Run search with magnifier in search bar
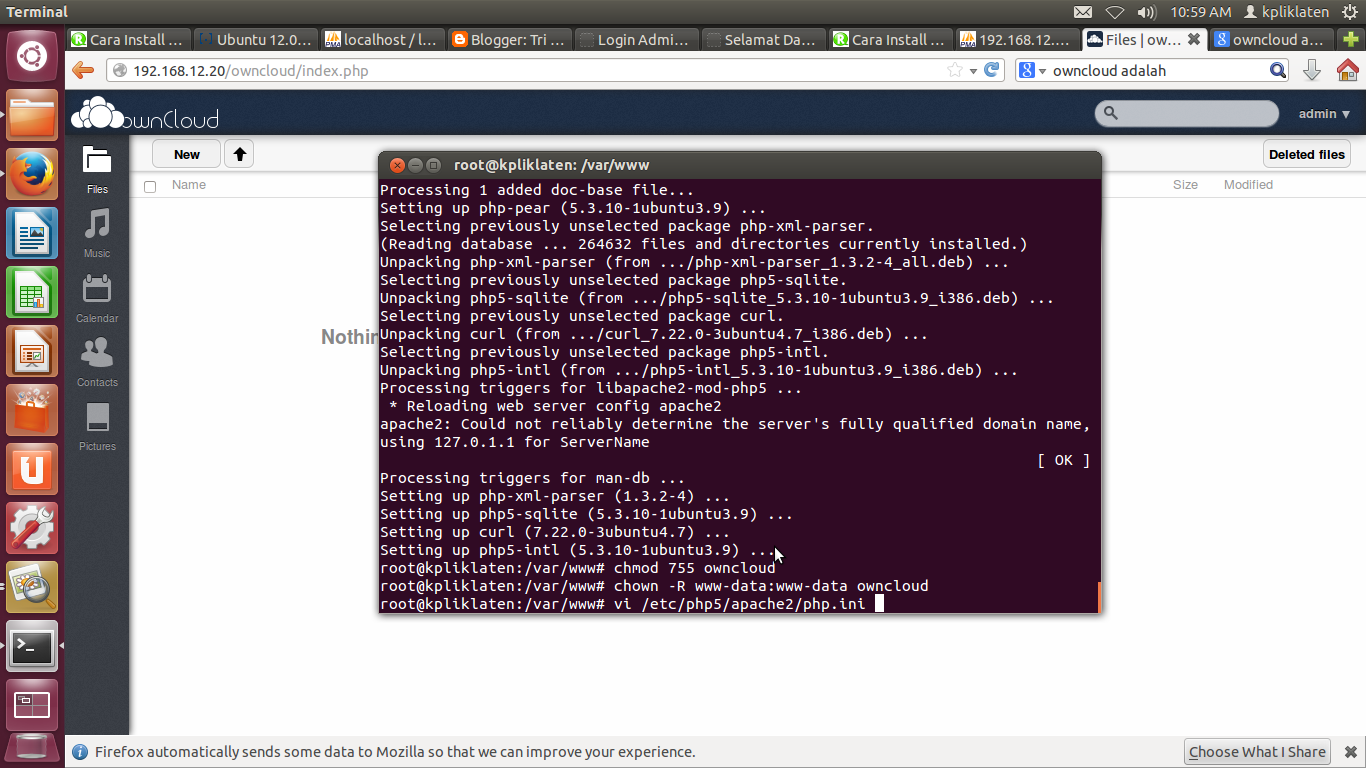Image resolution: width=1366 pixels, height=768 pixels. (1278, 70)
